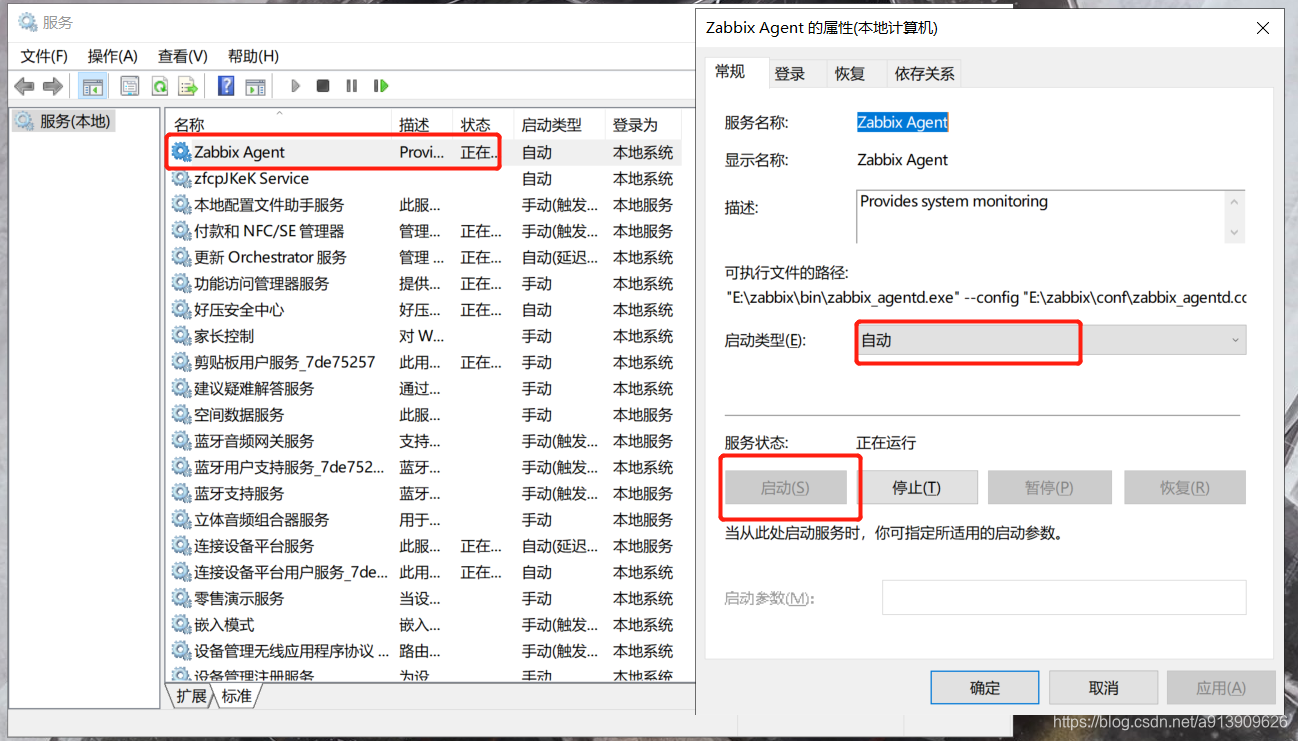The width and height of the screenshot is (1298, 741).
Task: Select the 更新 Orchestrator 服务 row
Action: (x=424, y=257)
